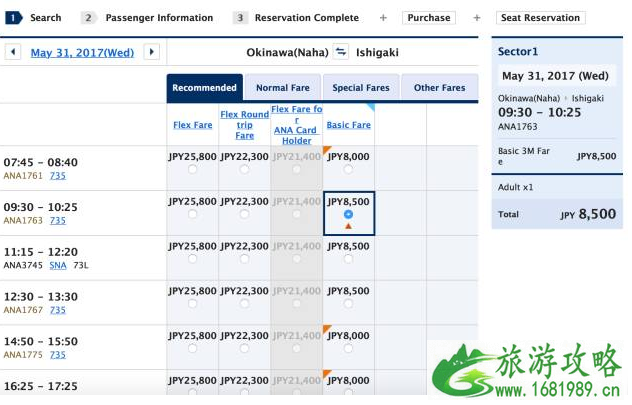Screen dimensions: 632x405
Task: Open aircraft type 735 link for ANA1775
Action: pos(58,355)
